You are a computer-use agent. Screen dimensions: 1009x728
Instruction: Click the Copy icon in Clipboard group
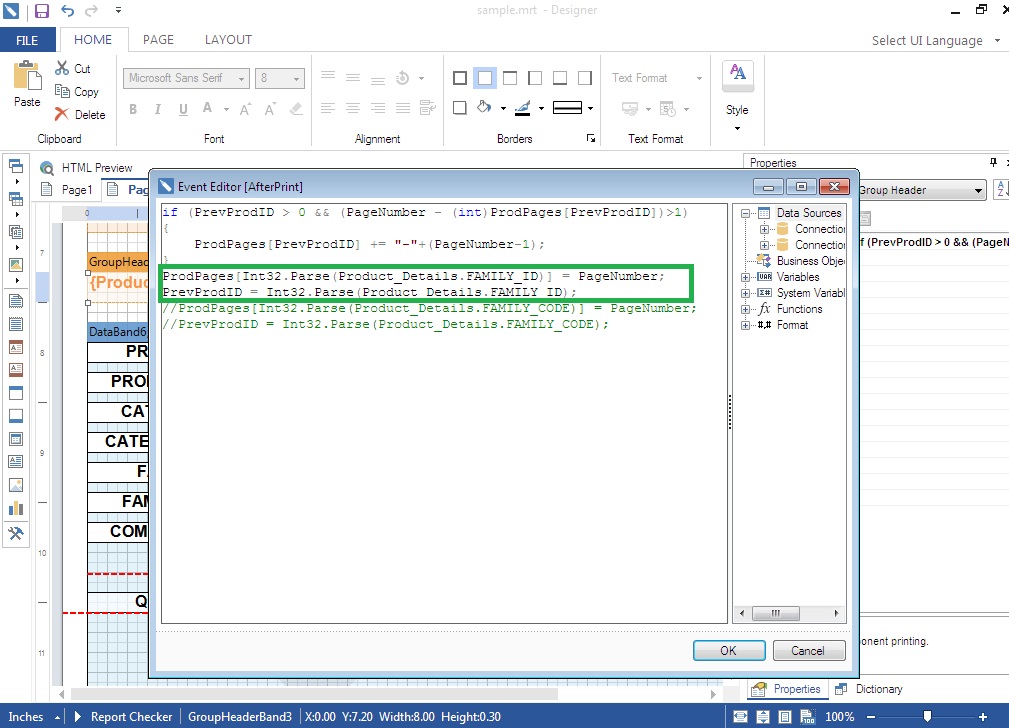62,91
